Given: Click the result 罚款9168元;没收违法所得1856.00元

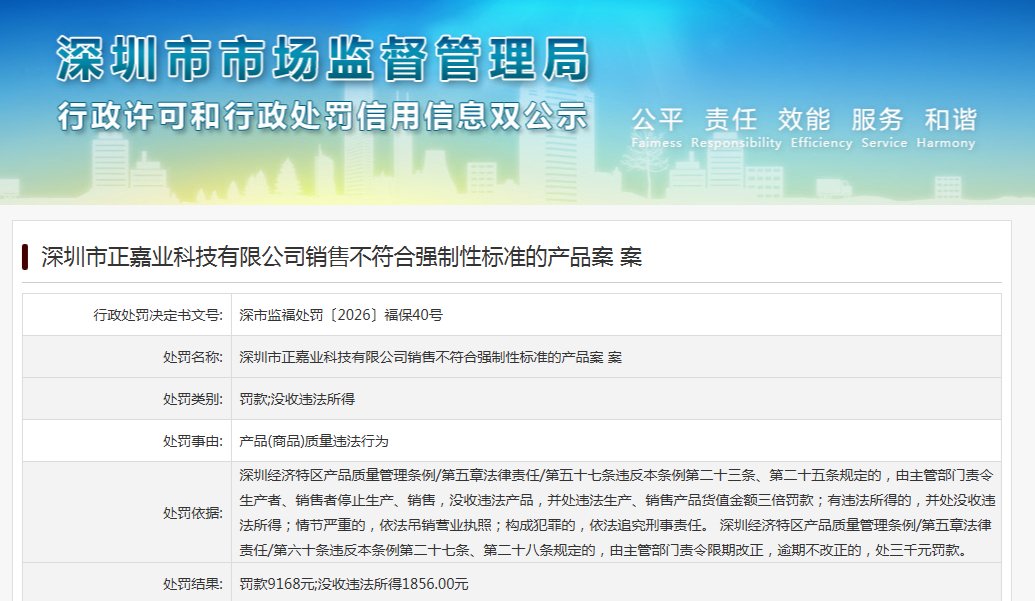Looking at the screenshot, I should pyautogui.click(x=354, y=584).
